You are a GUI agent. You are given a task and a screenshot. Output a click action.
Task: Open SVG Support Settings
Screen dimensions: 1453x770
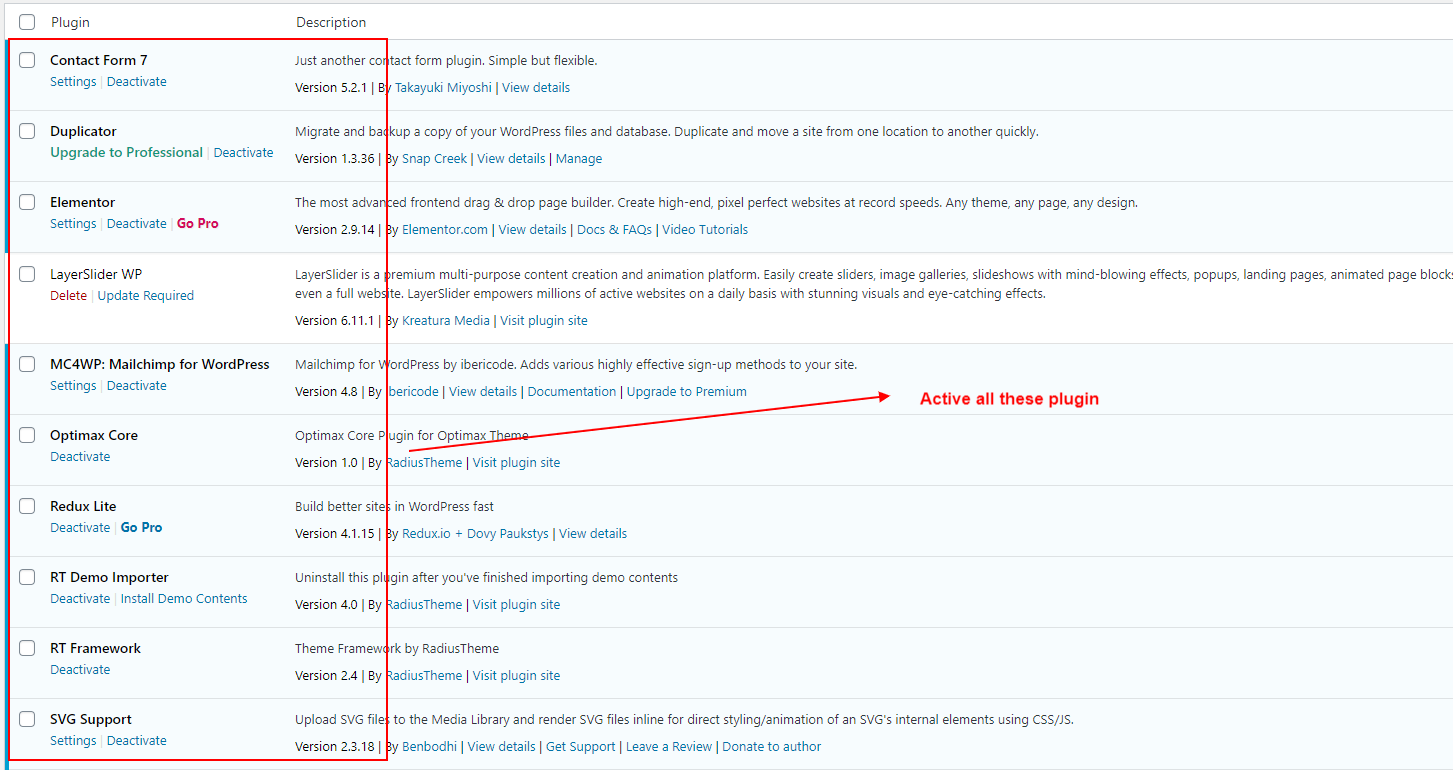[73, 741]
